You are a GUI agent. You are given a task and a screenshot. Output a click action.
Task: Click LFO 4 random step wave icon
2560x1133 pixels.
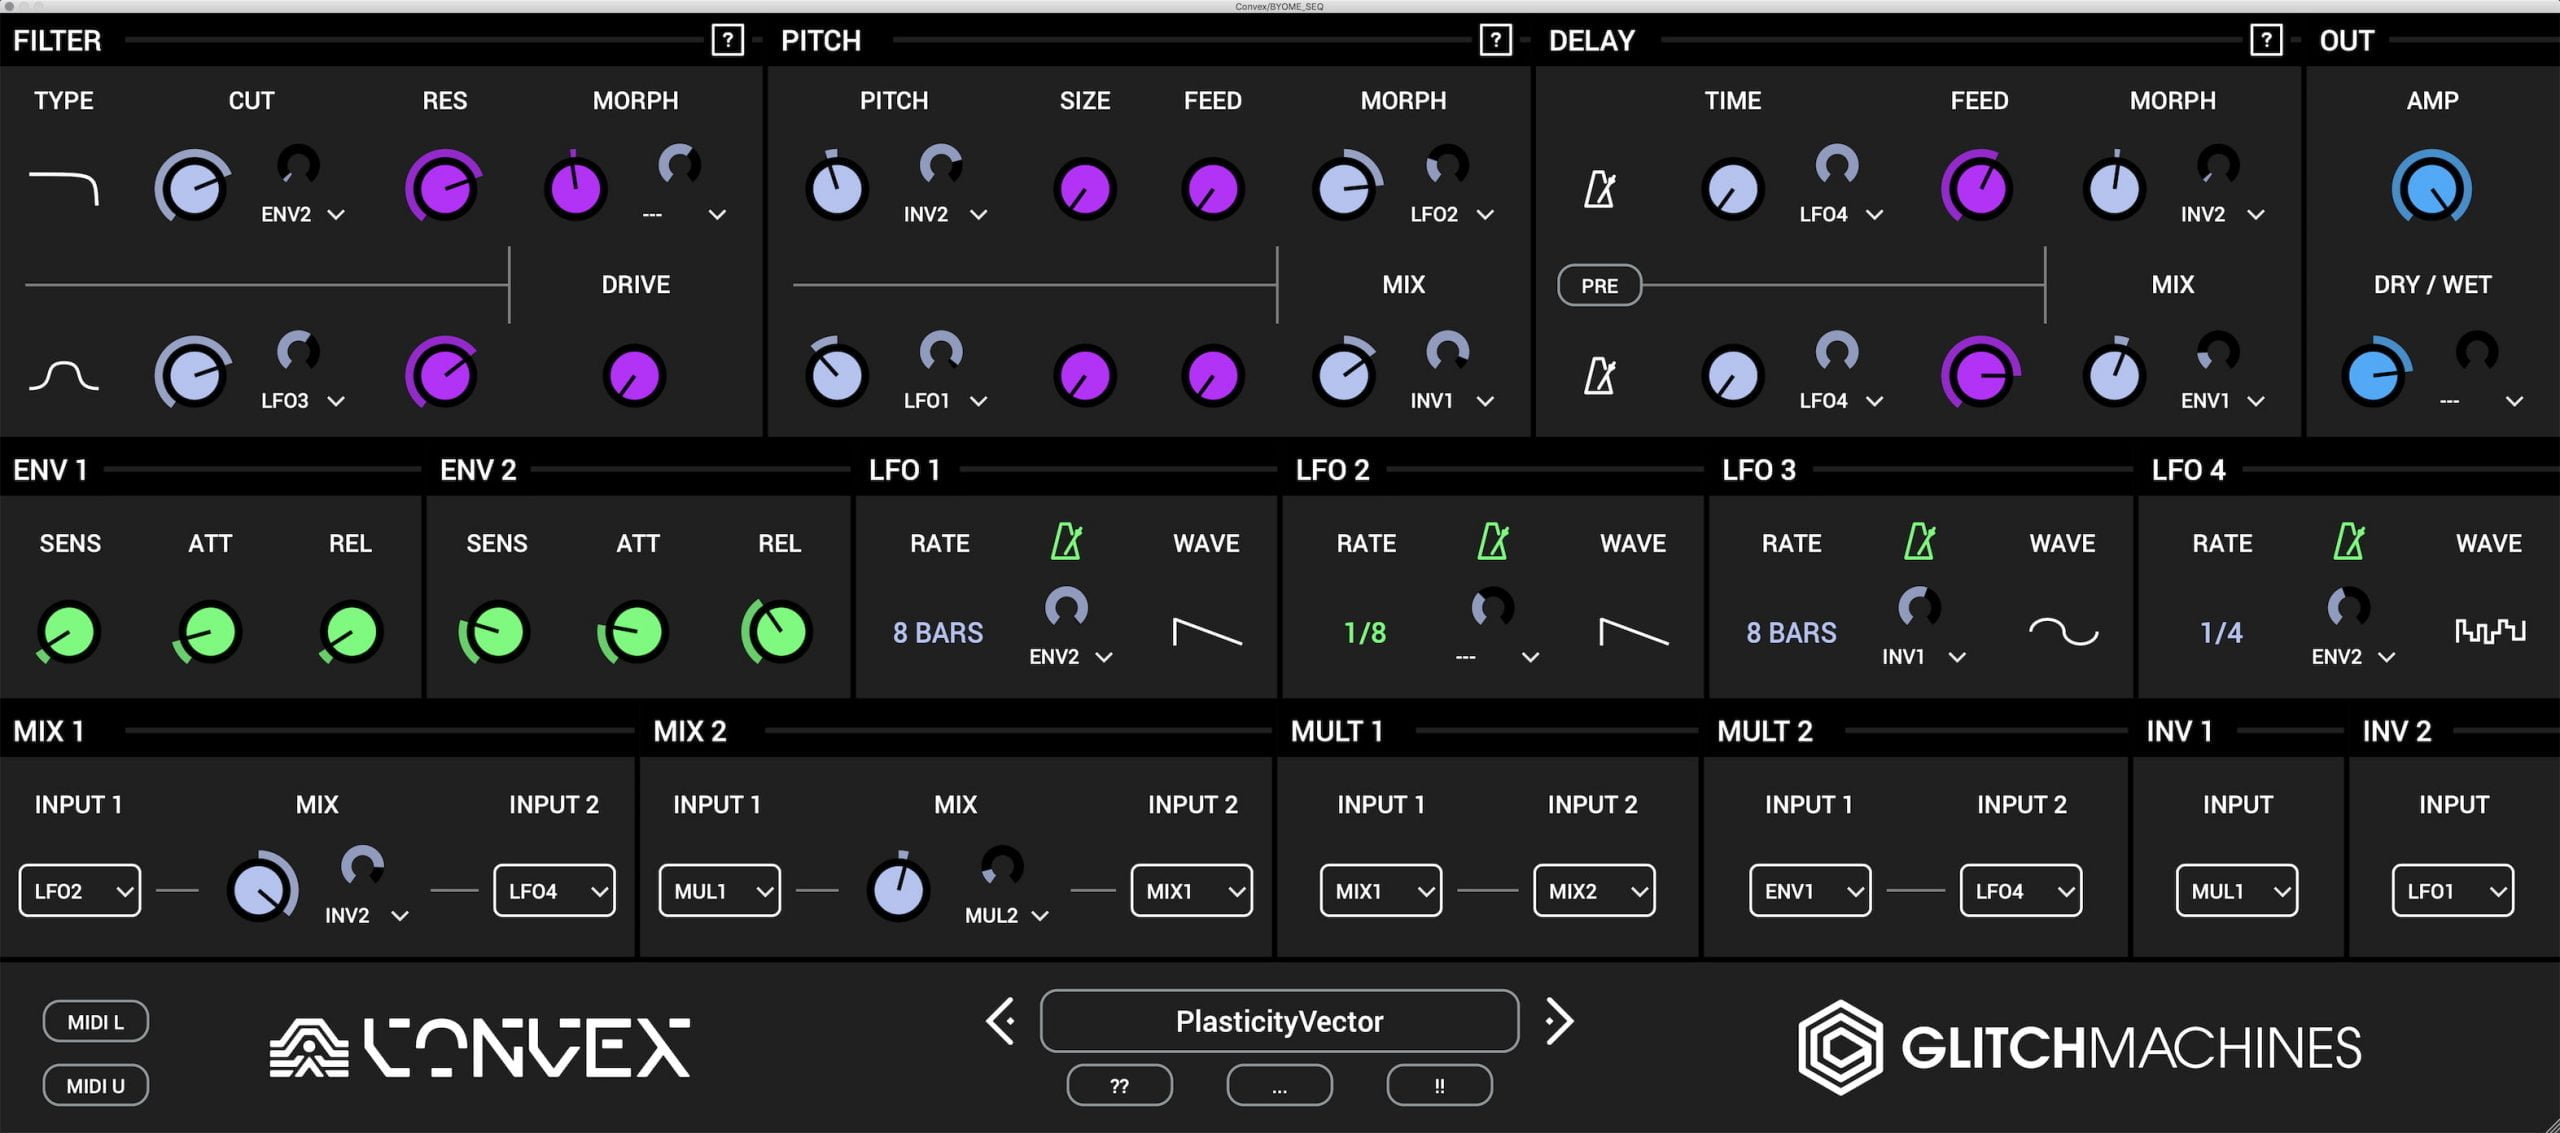(2489, 631)
